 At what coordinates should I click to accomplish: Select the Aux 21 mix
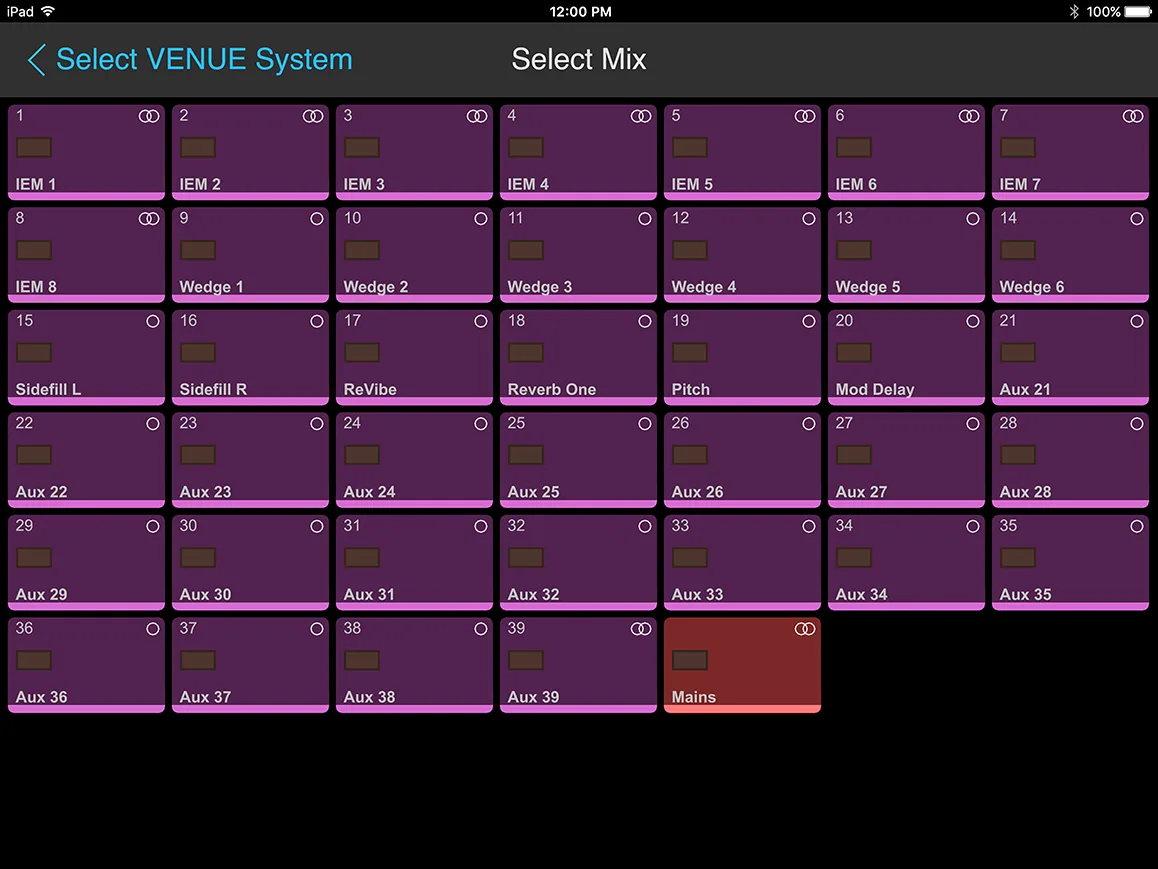click(1070, 357)
